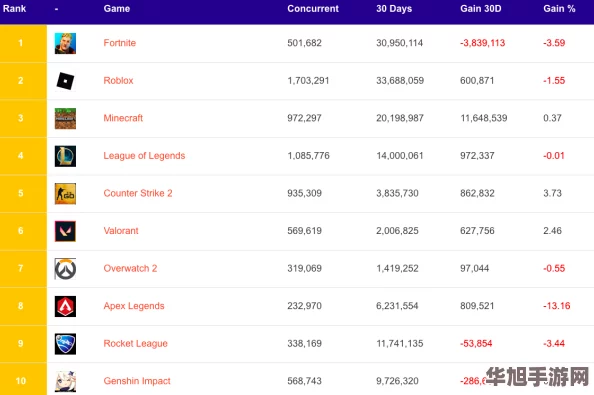Click the Counter Strike 2 icon
The width and height of the screenshot is (594, 395).
point(65,194)
